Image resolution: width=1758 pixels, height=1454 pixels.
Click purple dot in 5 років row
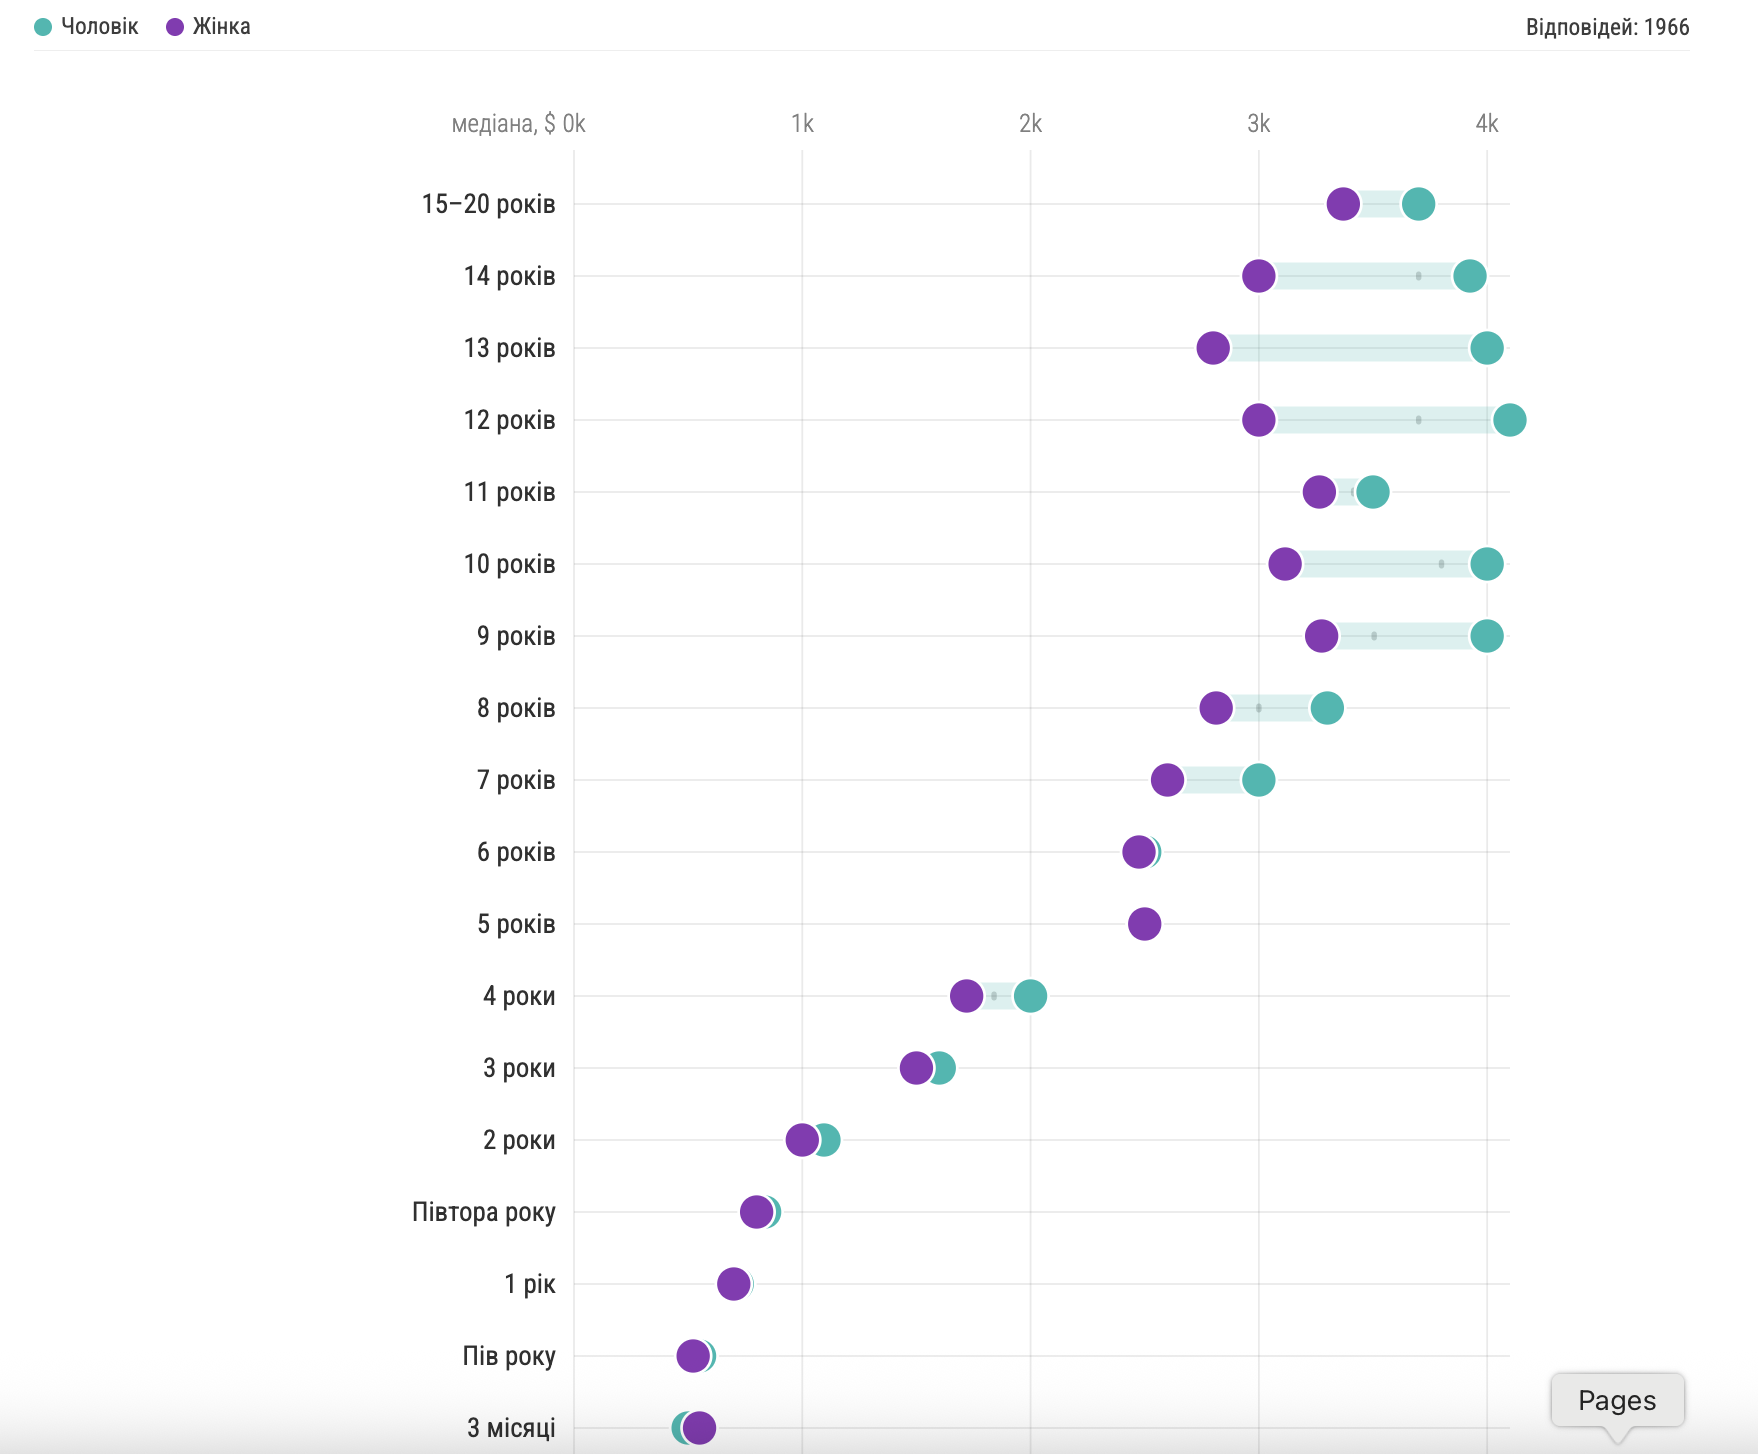click(x=1144, y=924)
